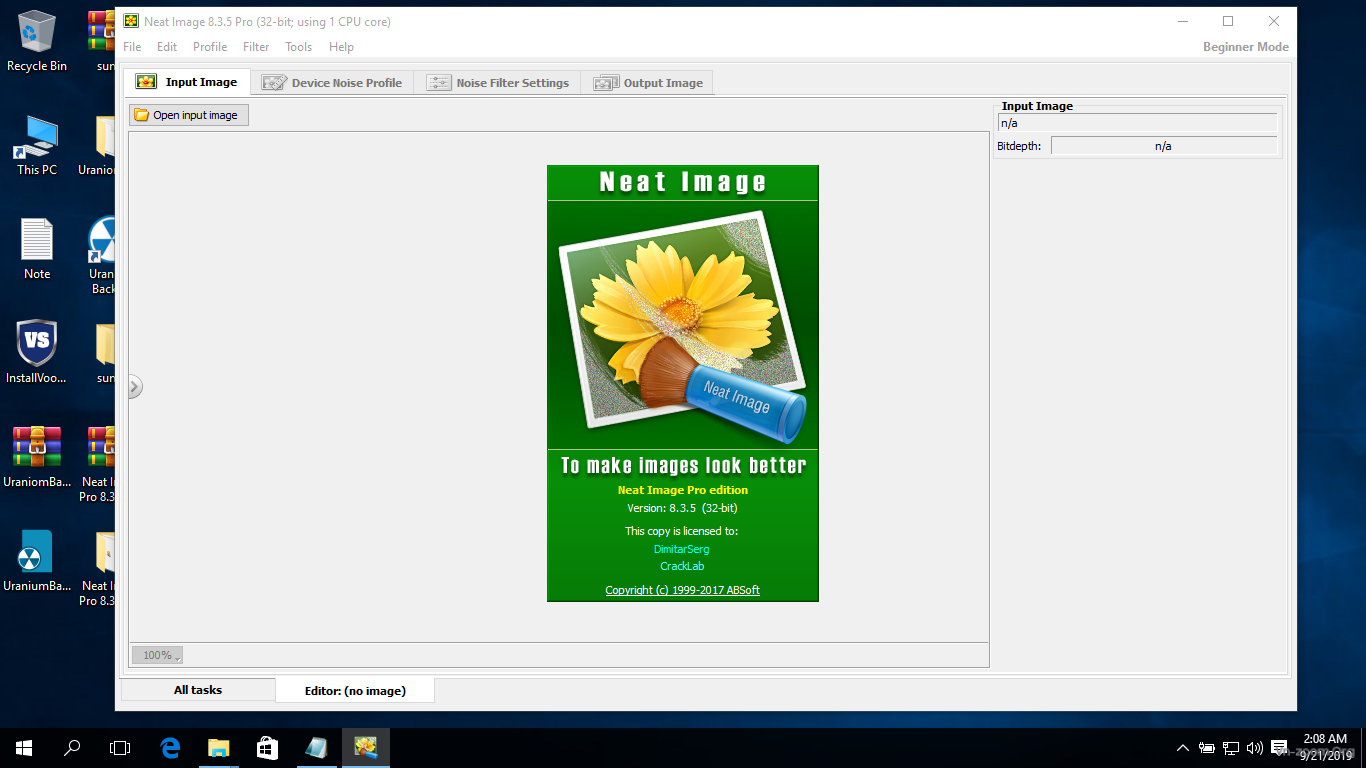Click Beginner Mode label
Viewport: 1366px width, 768px height.
pyautogui.click(x=1245, y=47)
